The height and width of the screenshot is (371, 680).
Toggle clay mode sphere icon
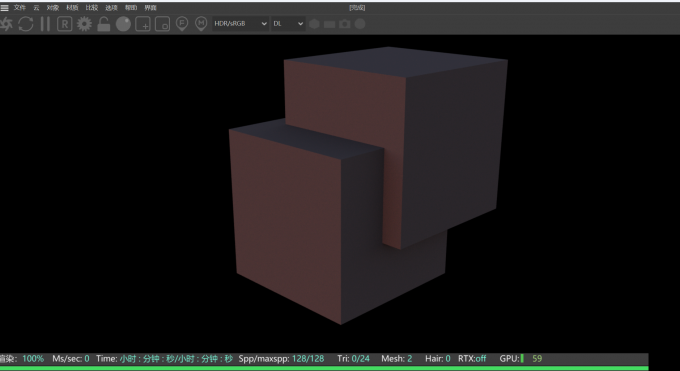123,24
